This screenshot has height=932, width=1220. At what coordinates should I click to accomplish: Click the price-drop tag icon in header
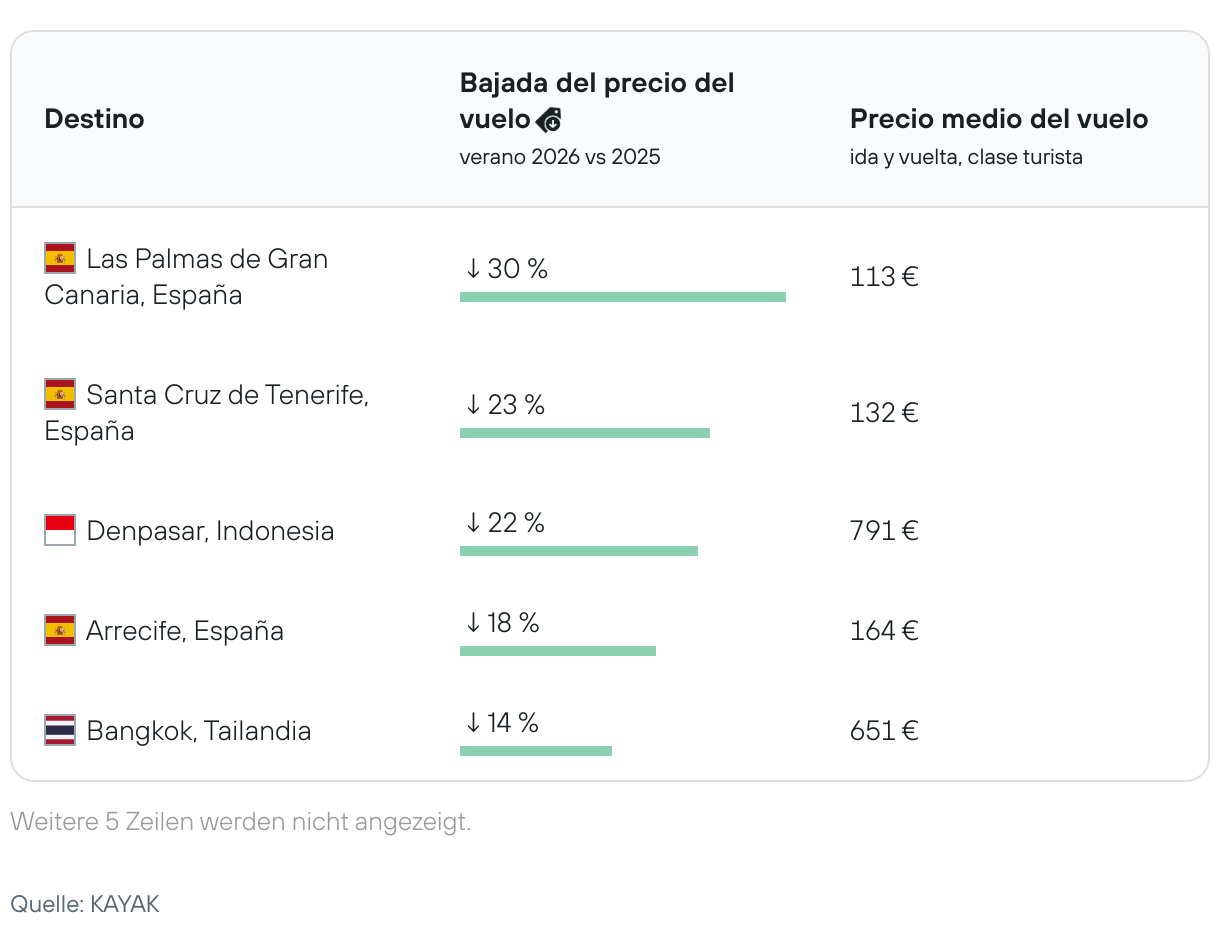tap(549, 120)
